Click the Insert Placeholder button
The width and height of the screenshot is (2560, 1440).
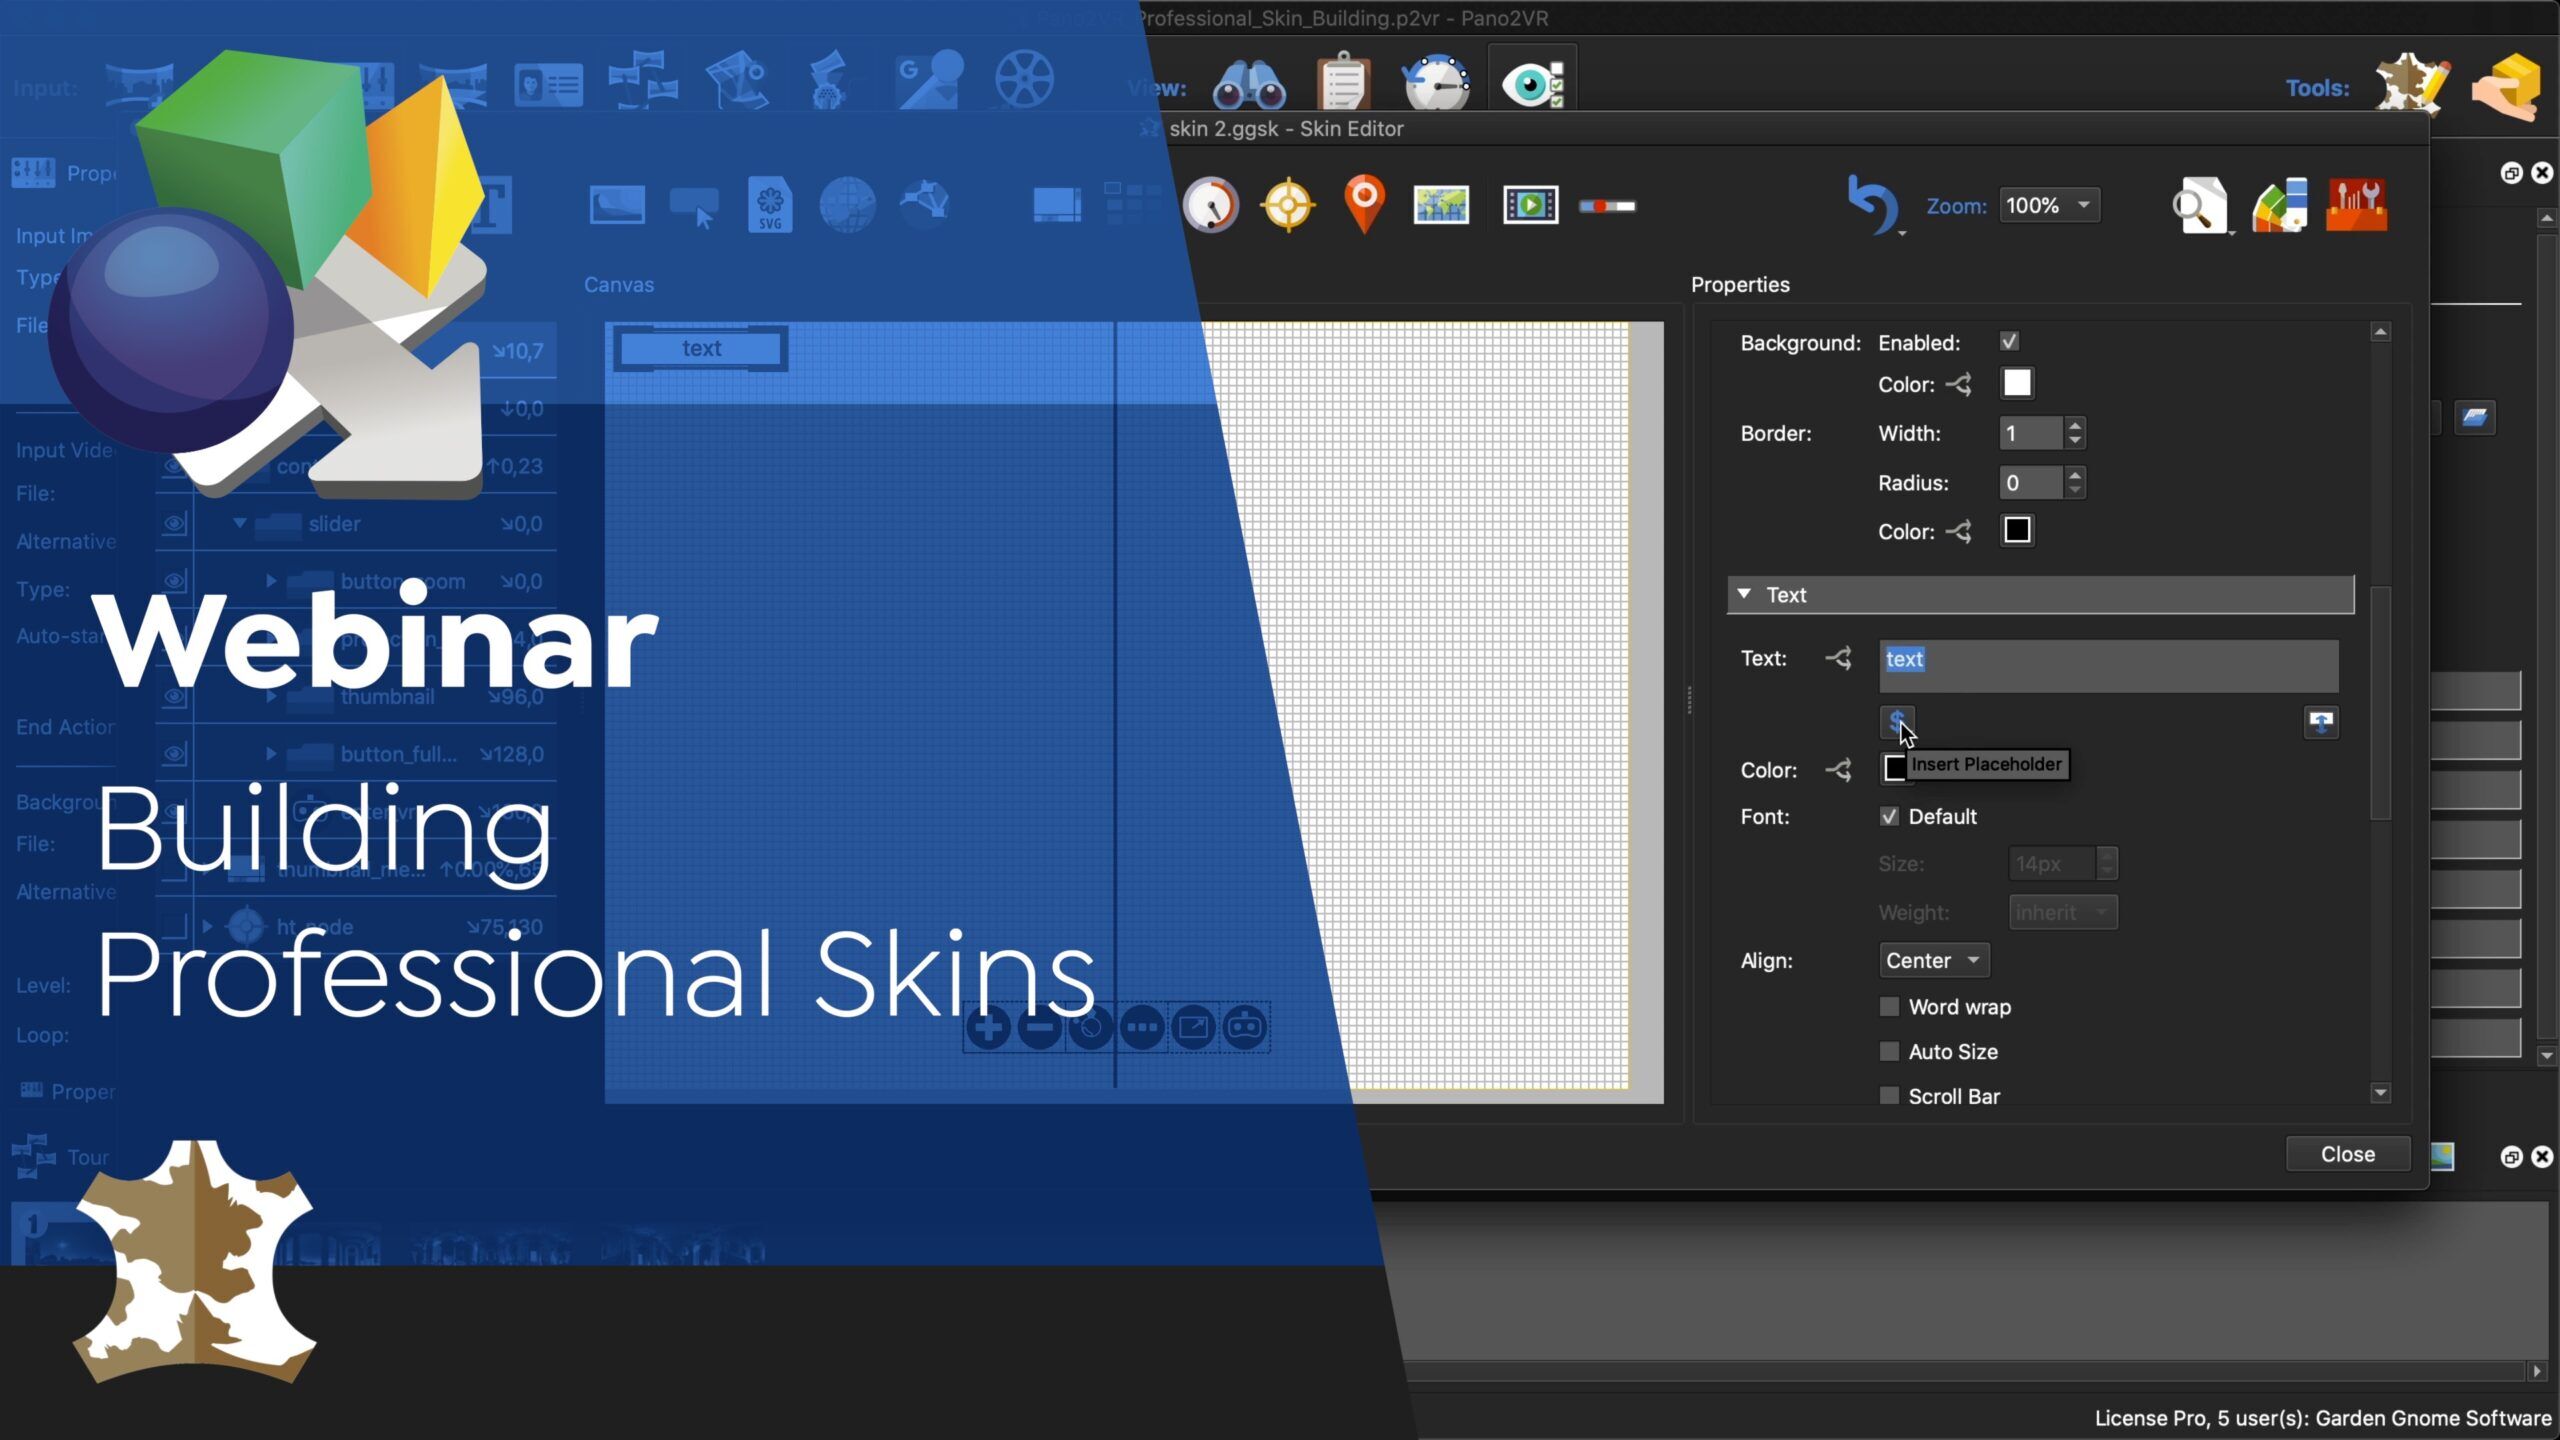1896,720
